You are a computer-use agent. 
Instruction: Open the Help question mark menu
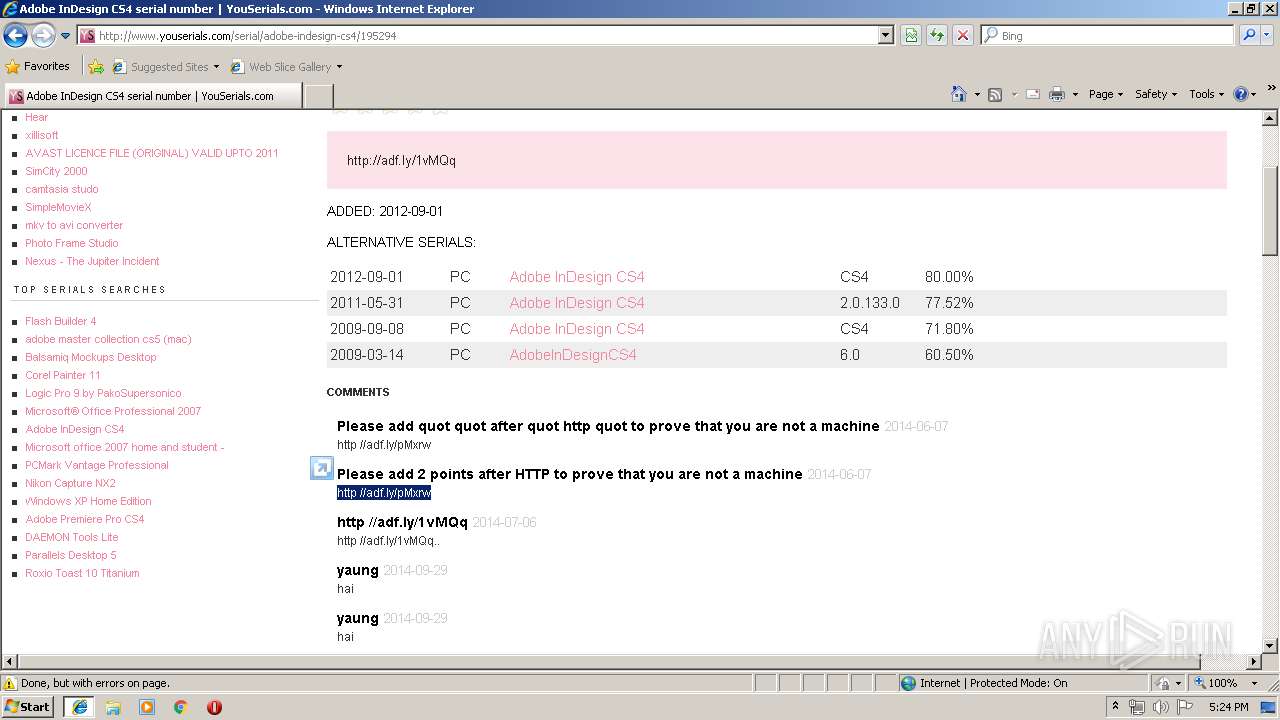click(1245, 94)
